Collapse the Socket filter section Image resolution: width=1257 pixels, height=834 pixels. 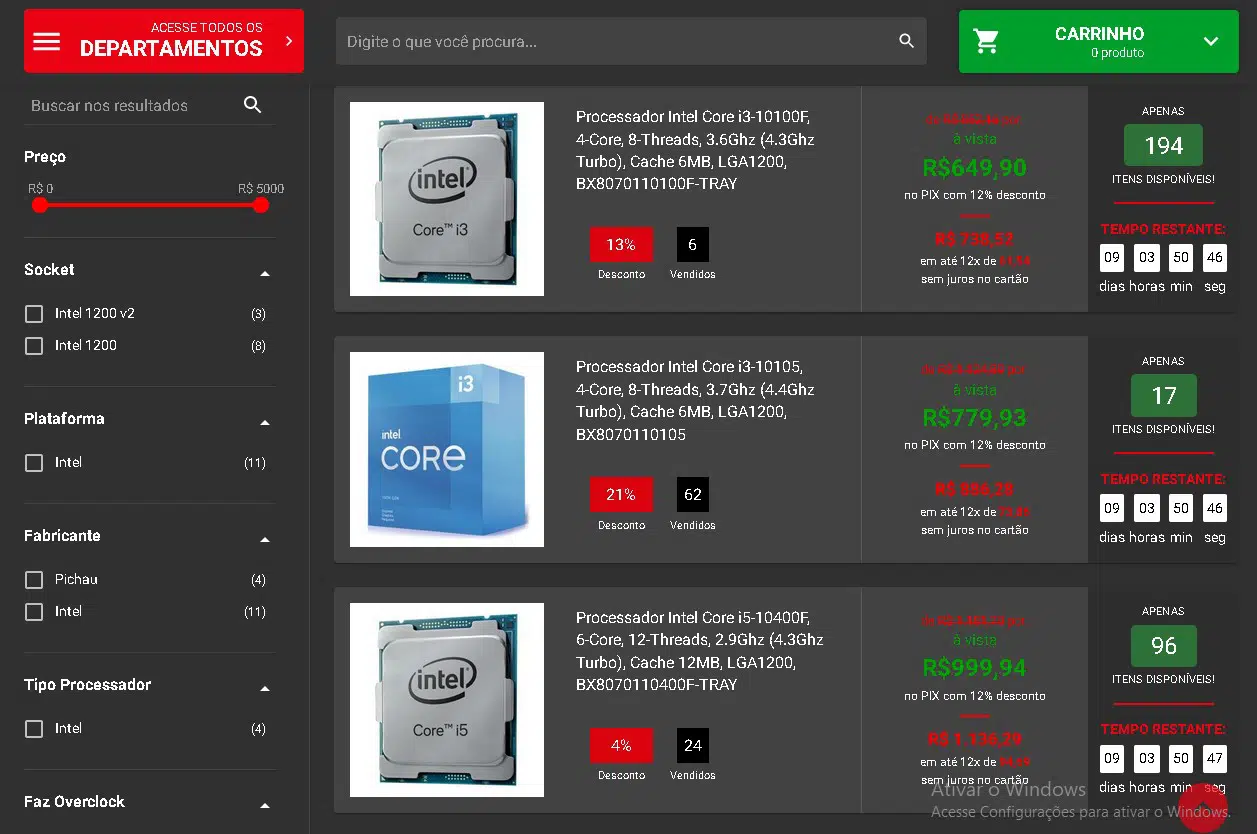click(x=265, y=273)
